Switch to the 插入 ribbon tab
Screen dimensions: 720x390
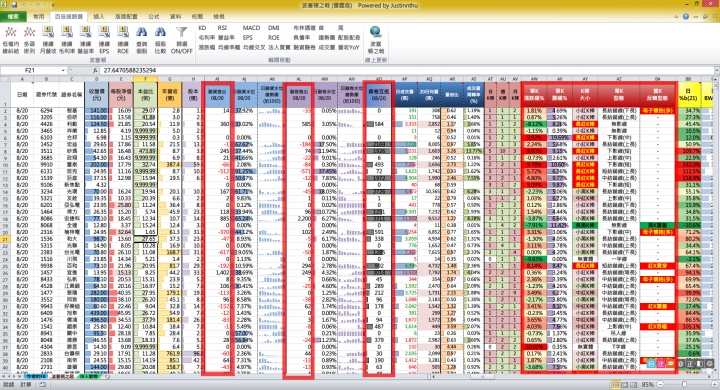pos(99,16)
